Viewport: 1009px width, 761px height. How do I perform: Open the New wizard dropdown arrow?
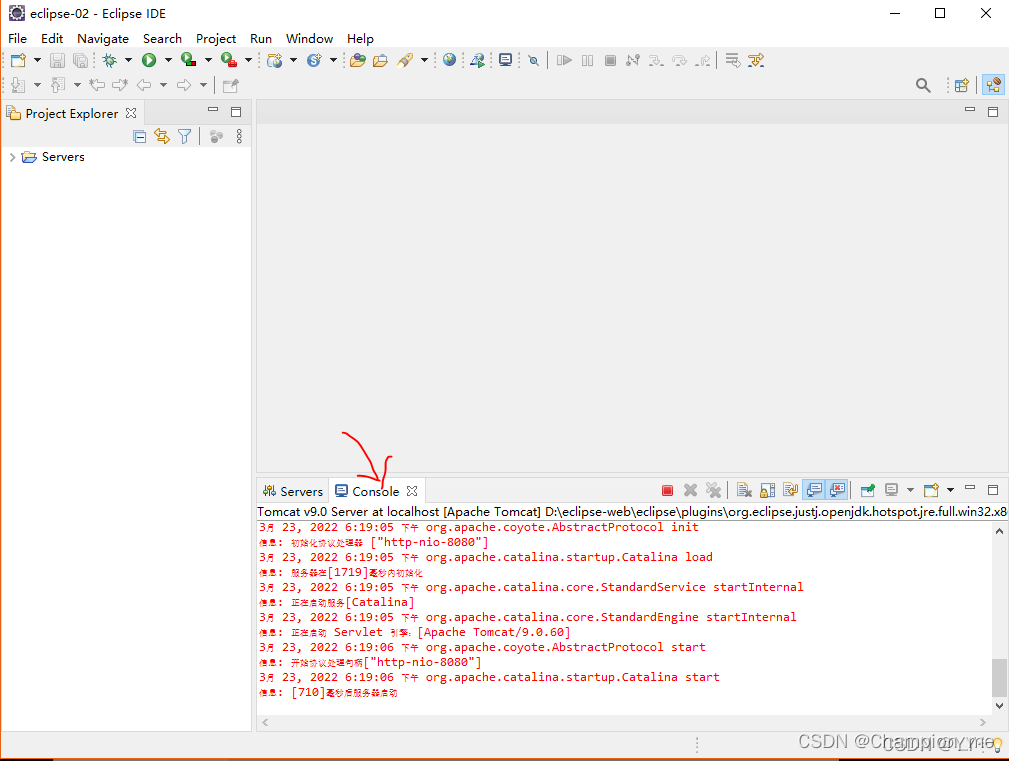coord(37,60)
